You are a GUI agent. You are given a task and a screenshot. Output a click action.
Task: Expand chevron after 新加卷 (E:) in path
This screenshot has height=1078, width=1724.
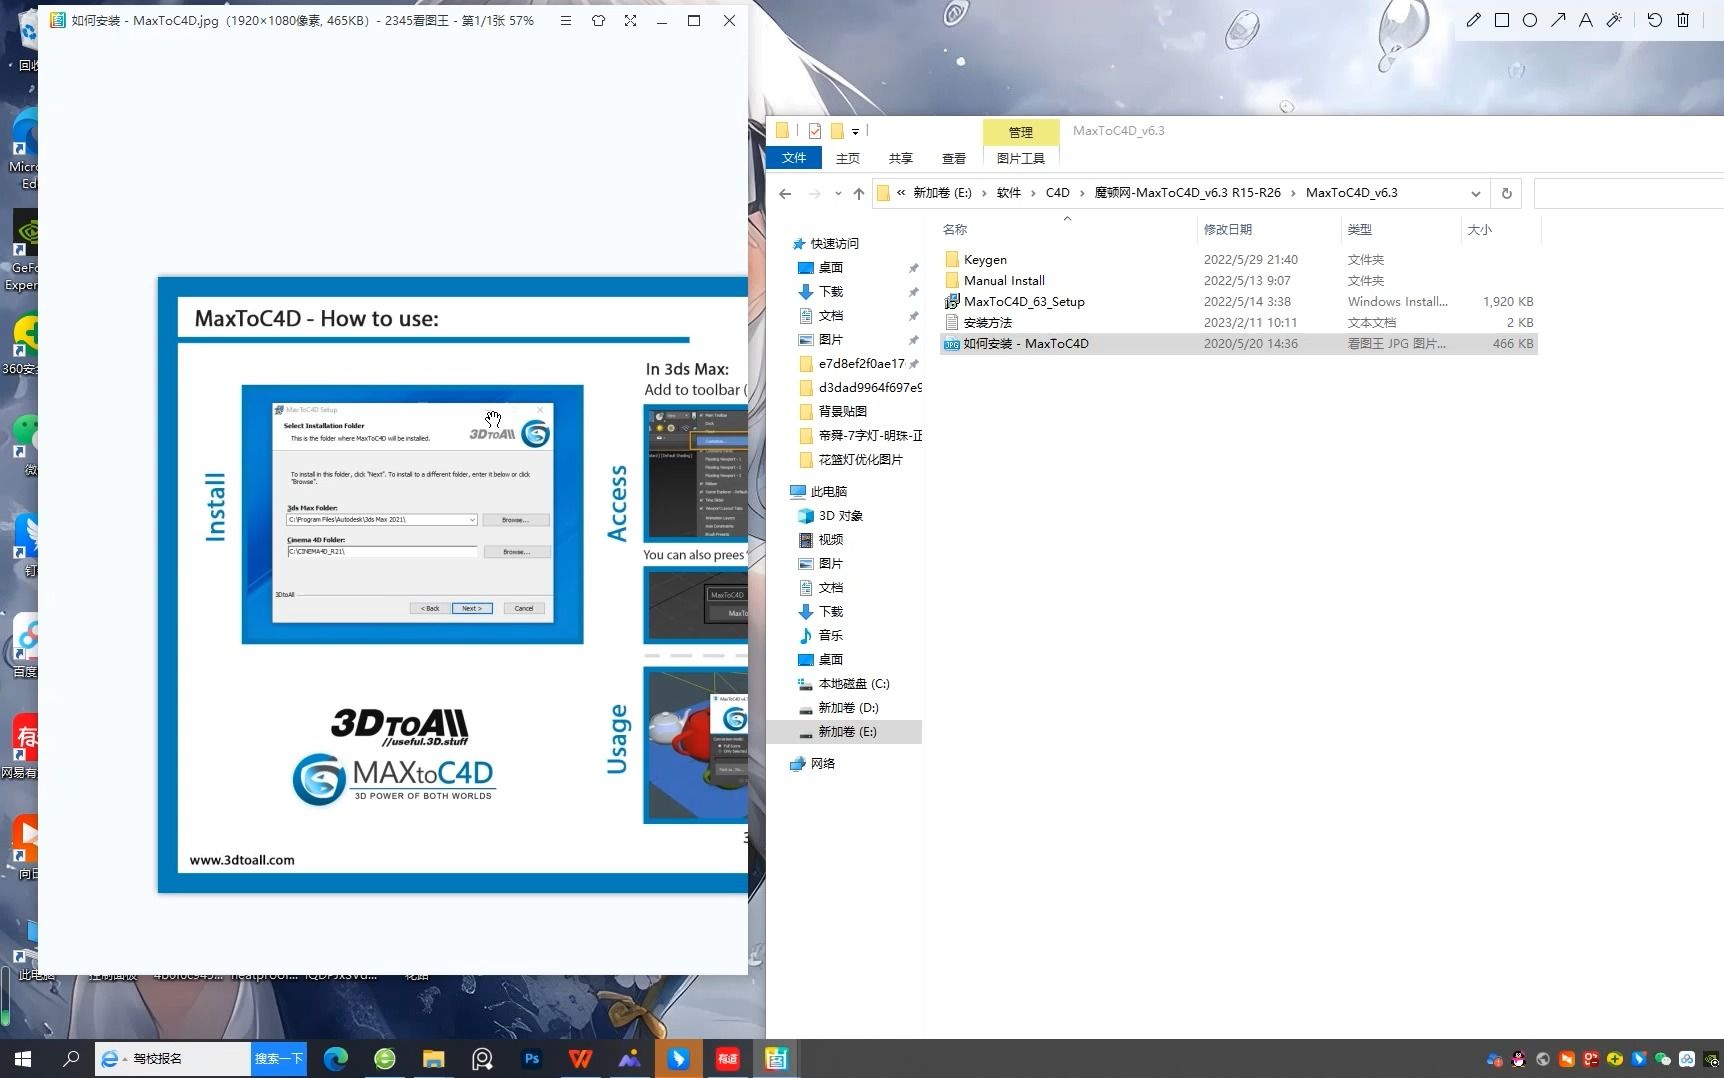point(984,193)
